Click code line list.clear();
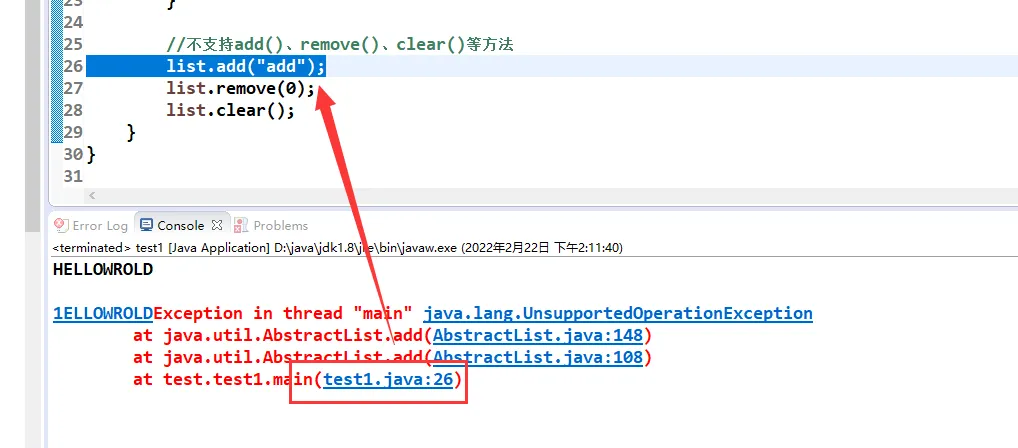Viewport: 1018px width, 448px height. pos(230,110)
